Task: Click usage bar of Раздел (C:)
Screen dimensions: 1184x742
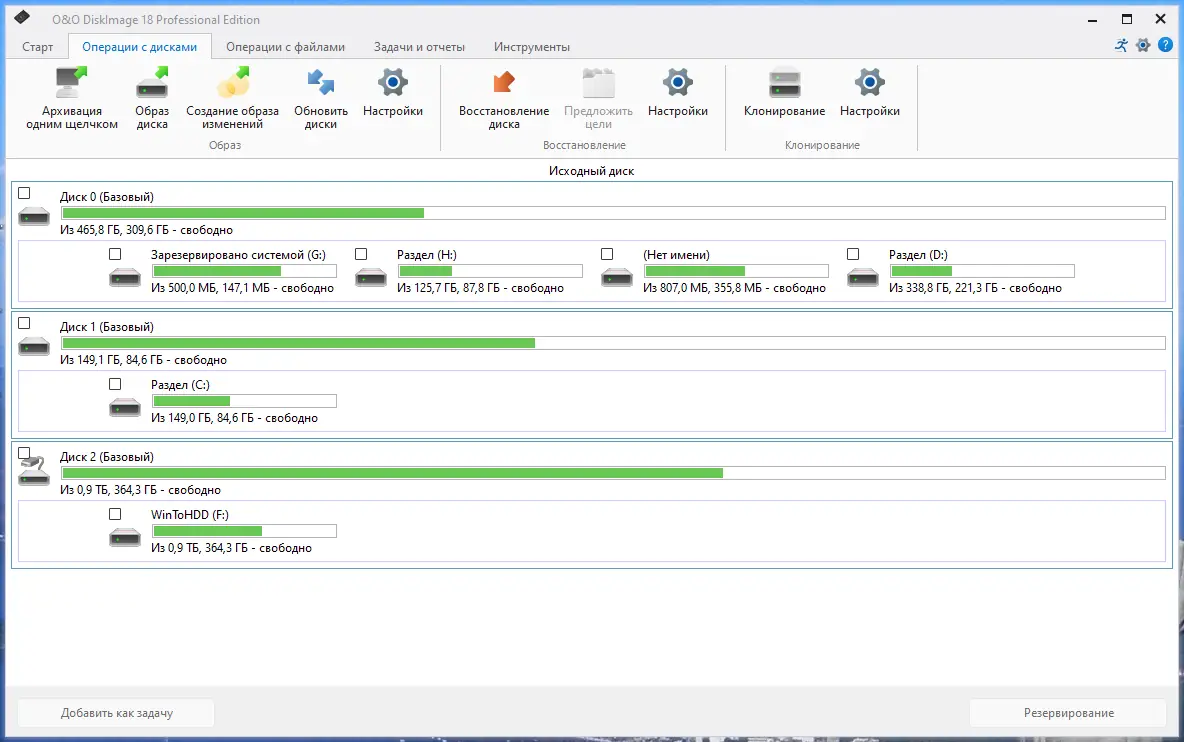Action: 244,401
